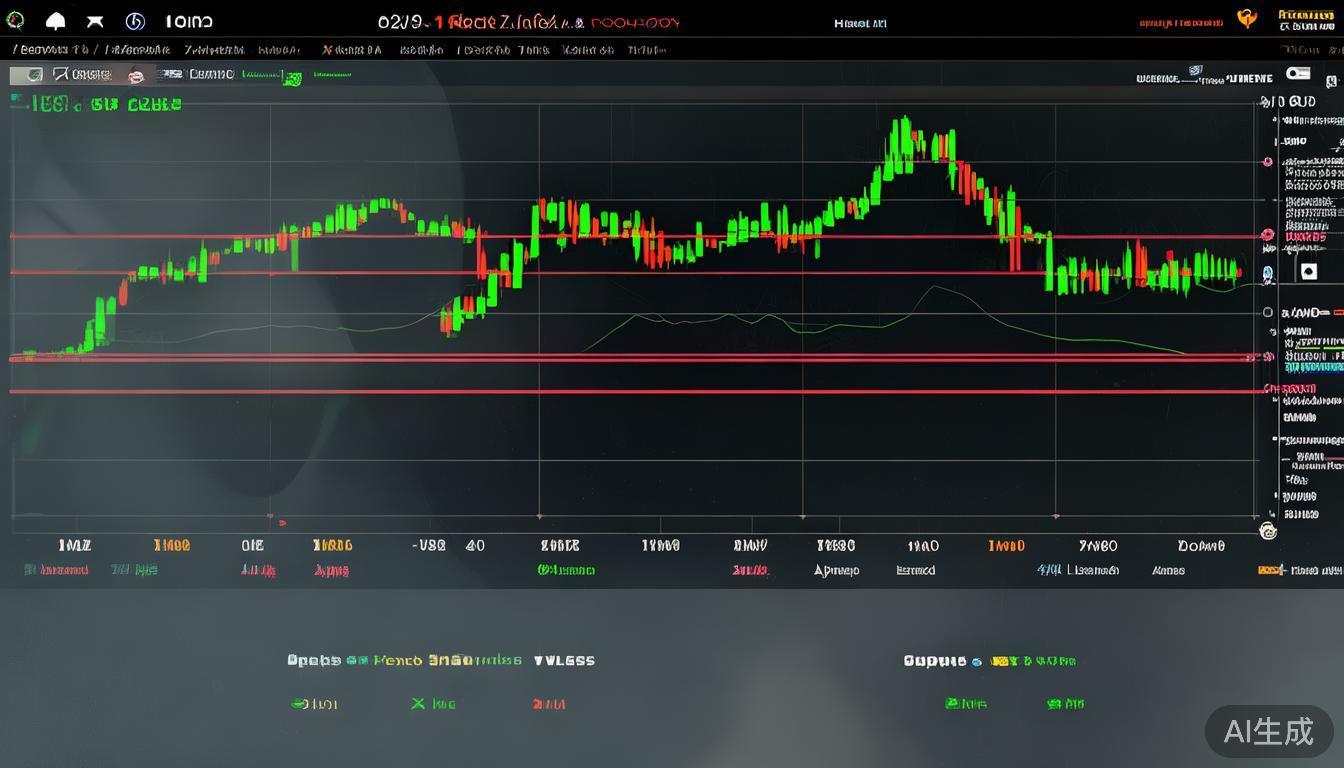The image size is (1344, 768).
Task: Click the round icon at chart bottom-right corner
Action: tap(1268, 531)
